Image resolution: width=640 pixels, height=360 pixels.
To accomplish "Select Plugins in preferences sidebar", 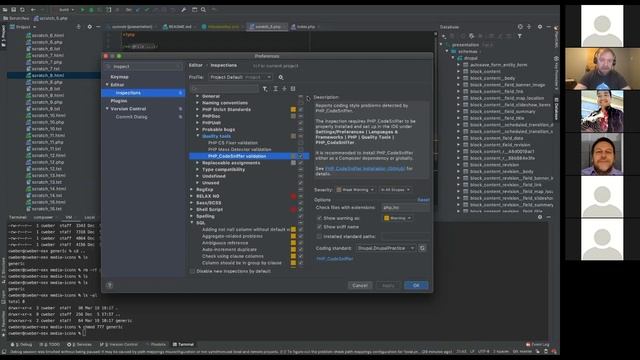I will 119,101.
